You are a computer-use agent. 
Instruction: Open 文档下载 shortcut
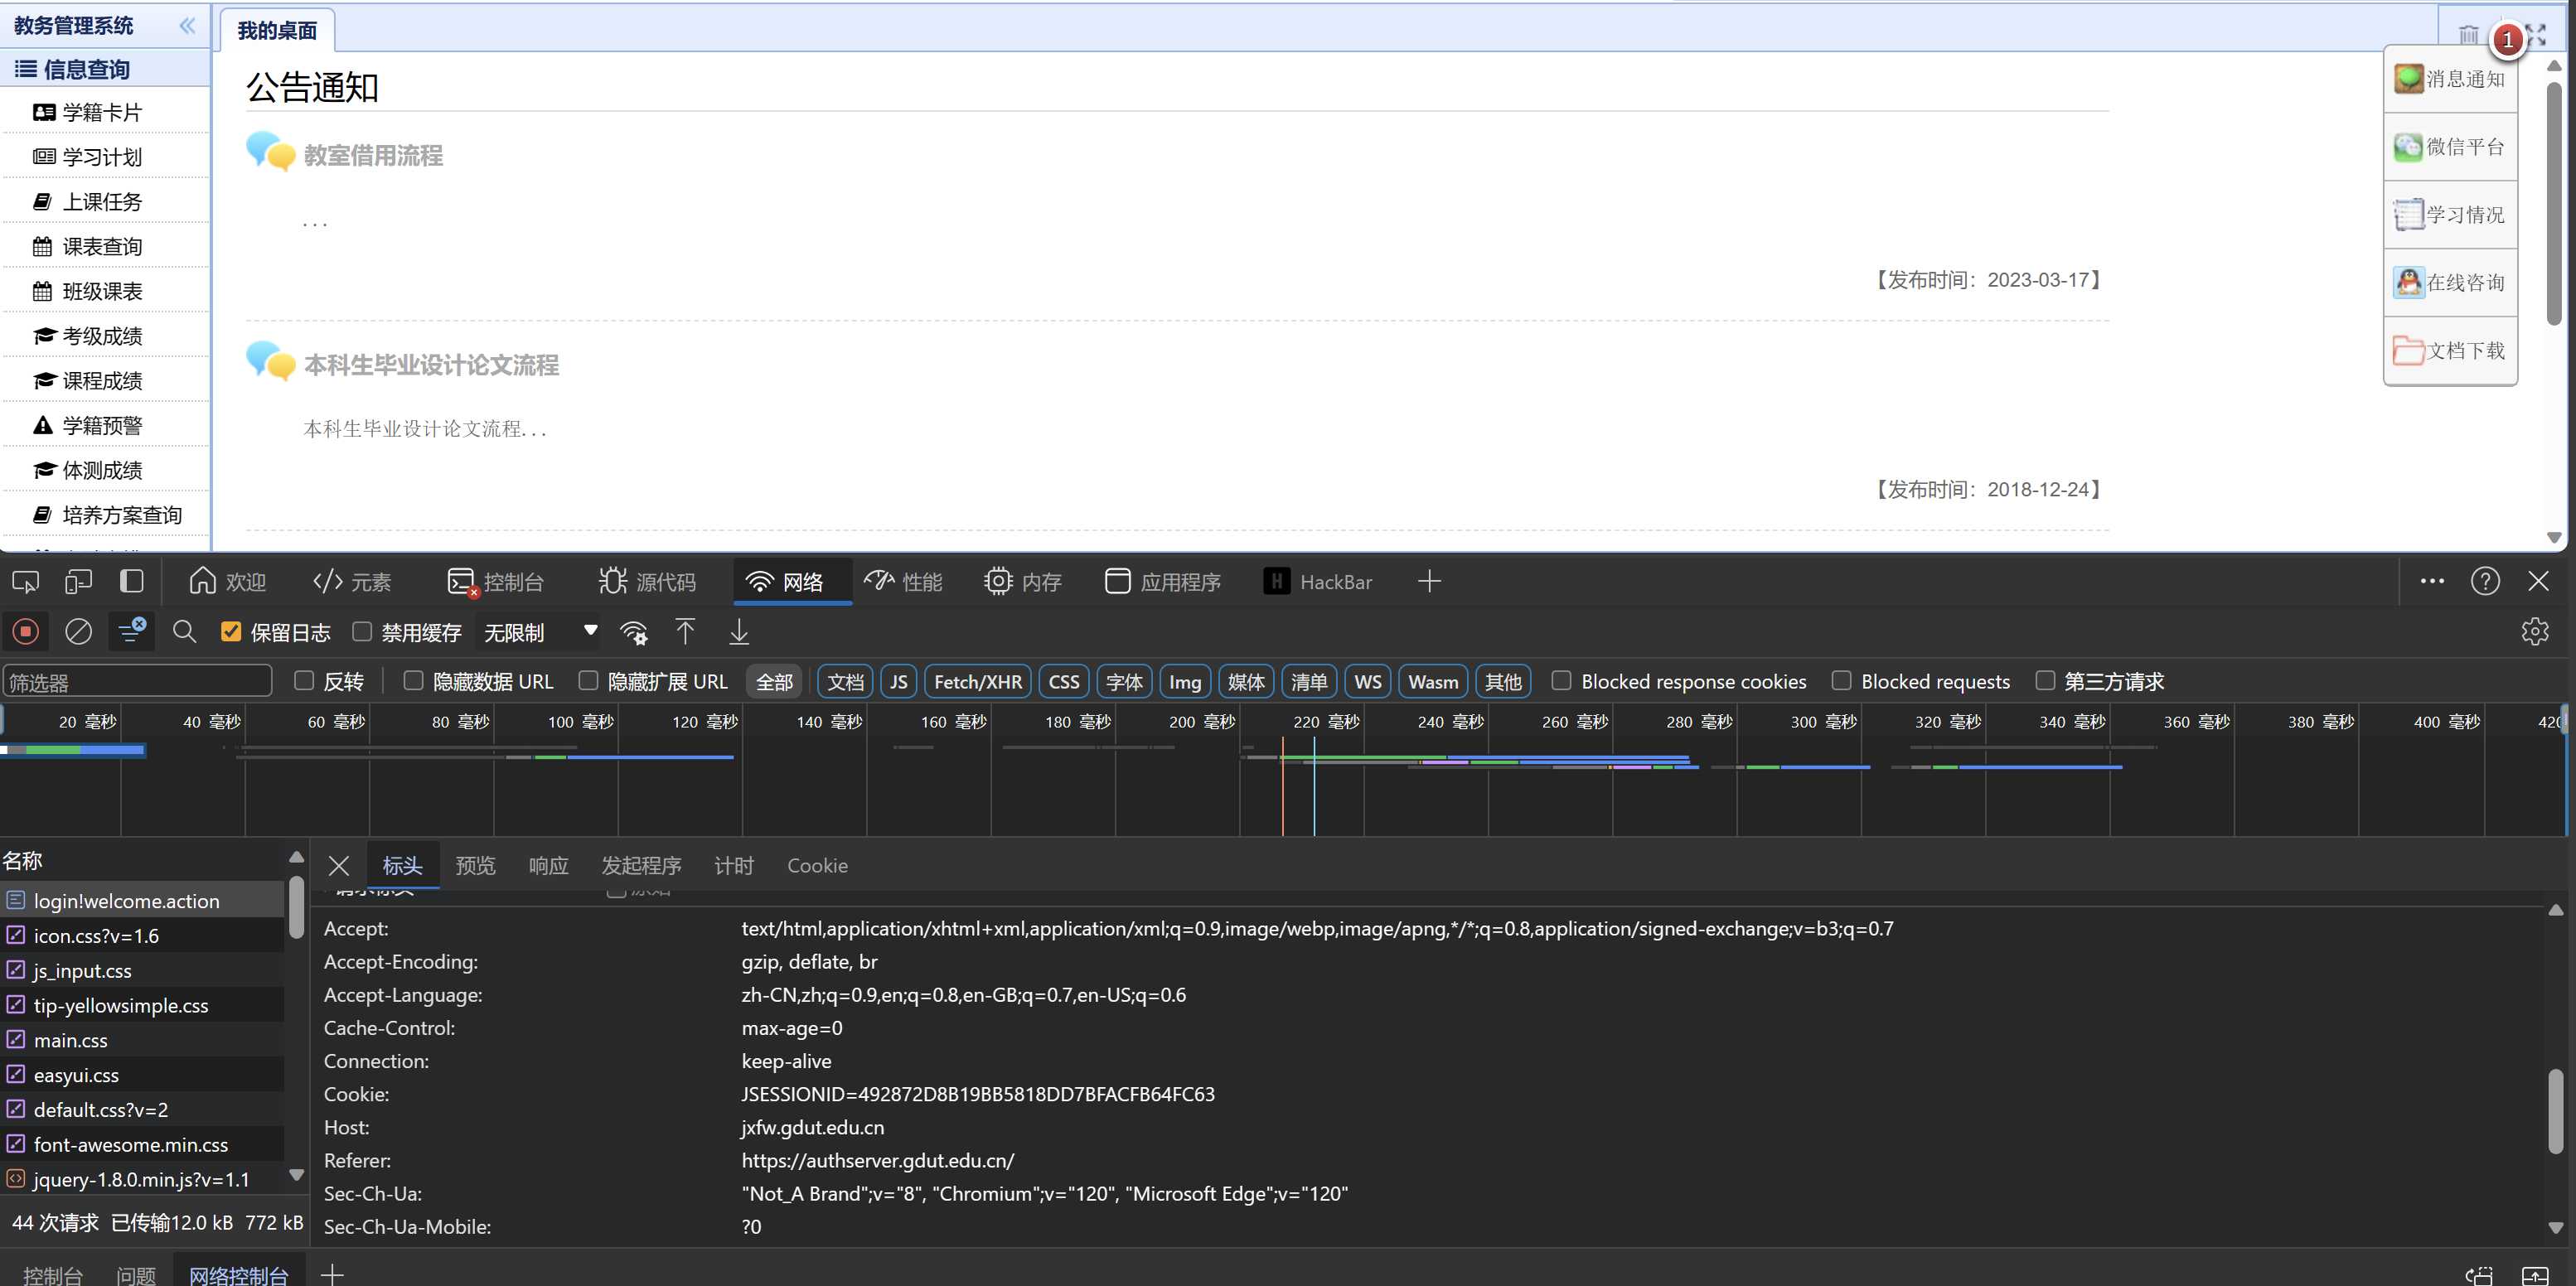(x=2449, y=351)
